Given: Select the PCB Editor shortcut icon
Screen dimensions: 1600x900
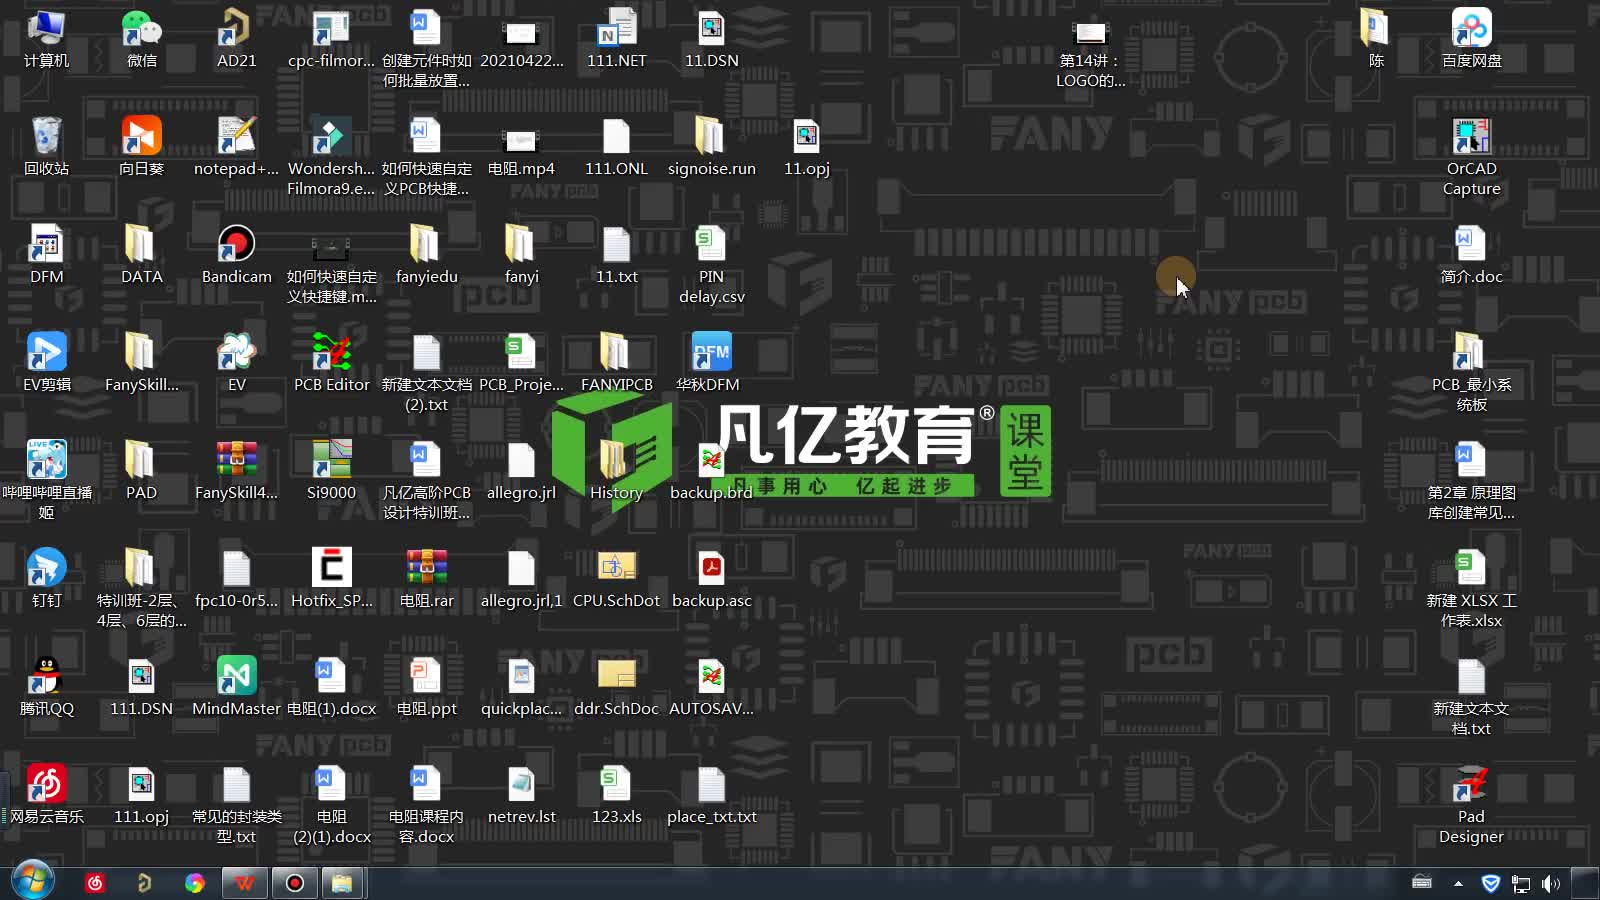Looking at the screenshot, I should click(331, 354).
